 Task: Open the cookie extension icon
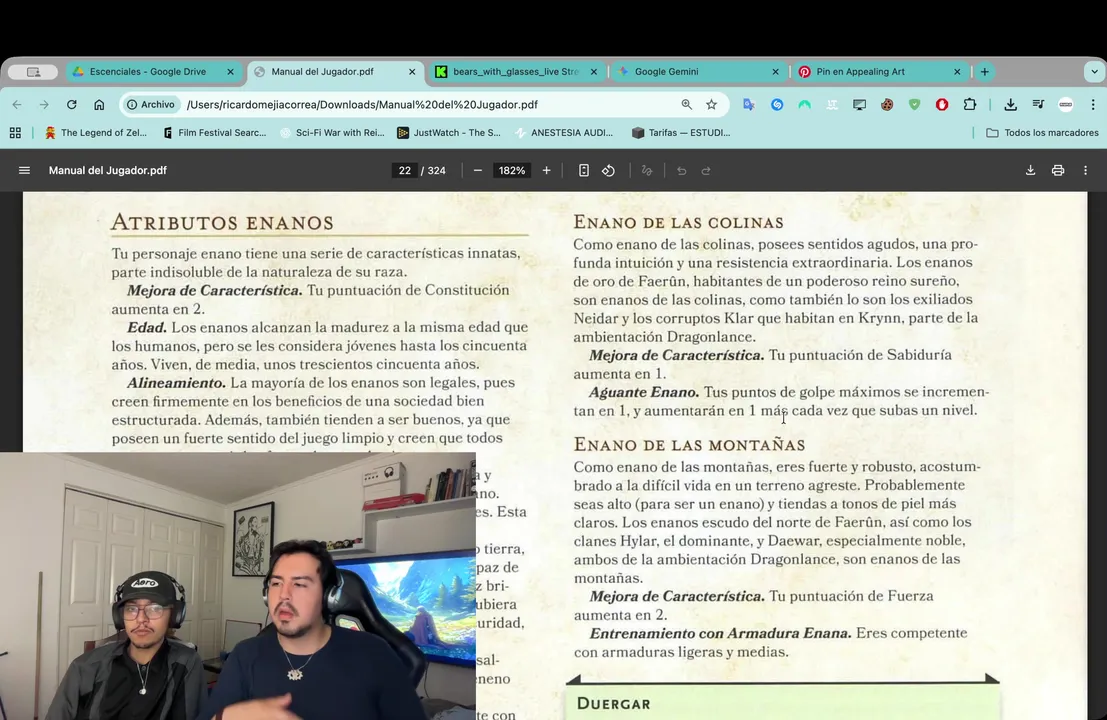887,104
